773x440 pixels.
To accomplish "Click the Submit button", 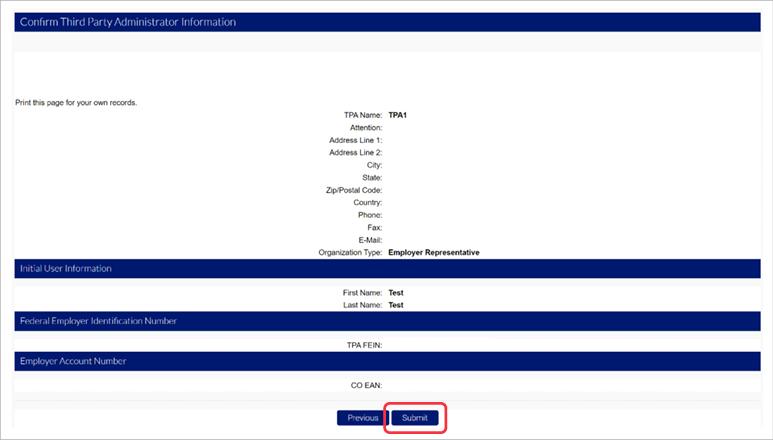I will [x=414, y=418].
